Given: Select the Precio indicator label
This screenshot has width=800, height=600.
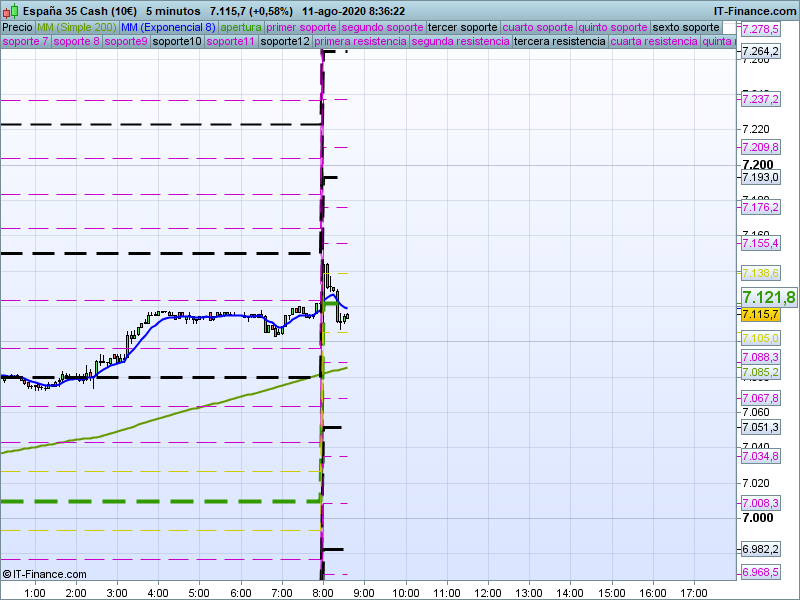Looking at the screenshot, I should (17, 27).
